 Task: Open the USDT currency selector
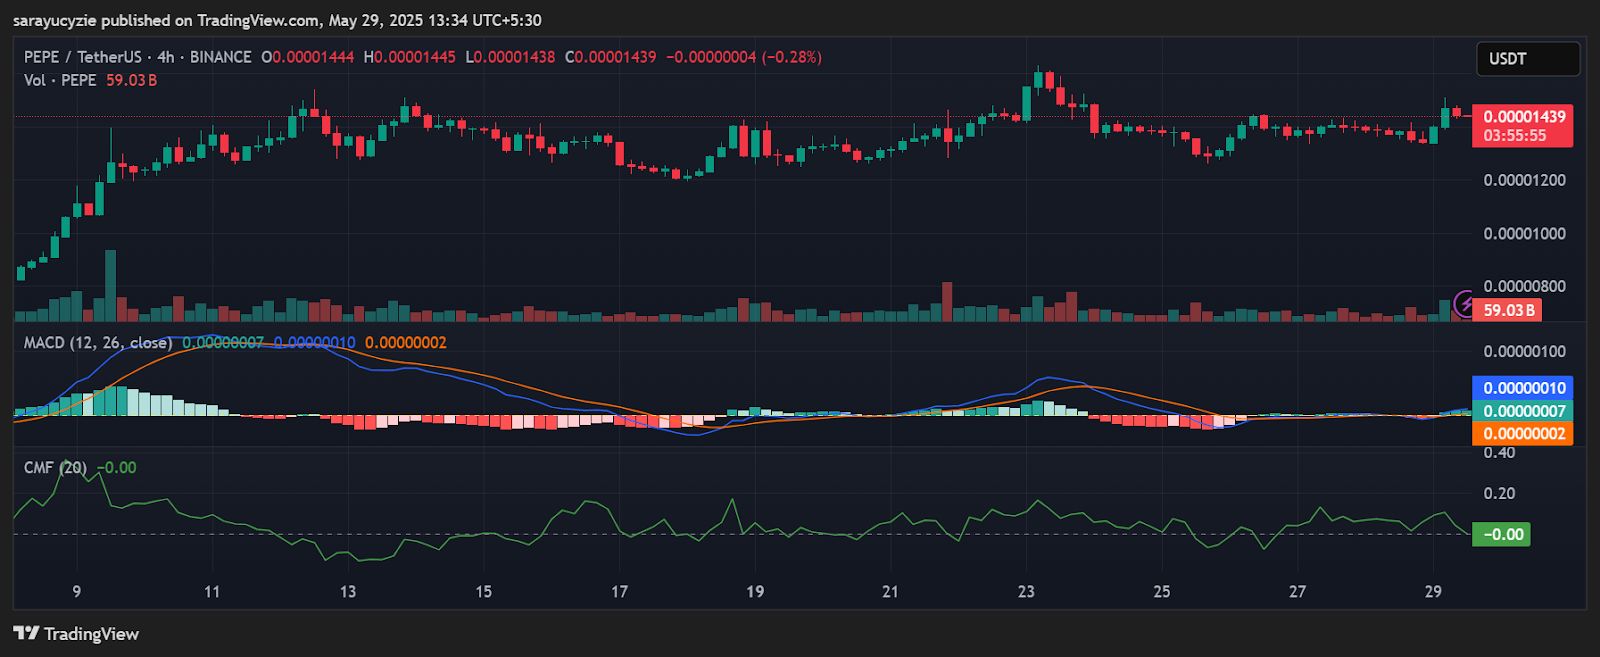(x=1528, y=59)
